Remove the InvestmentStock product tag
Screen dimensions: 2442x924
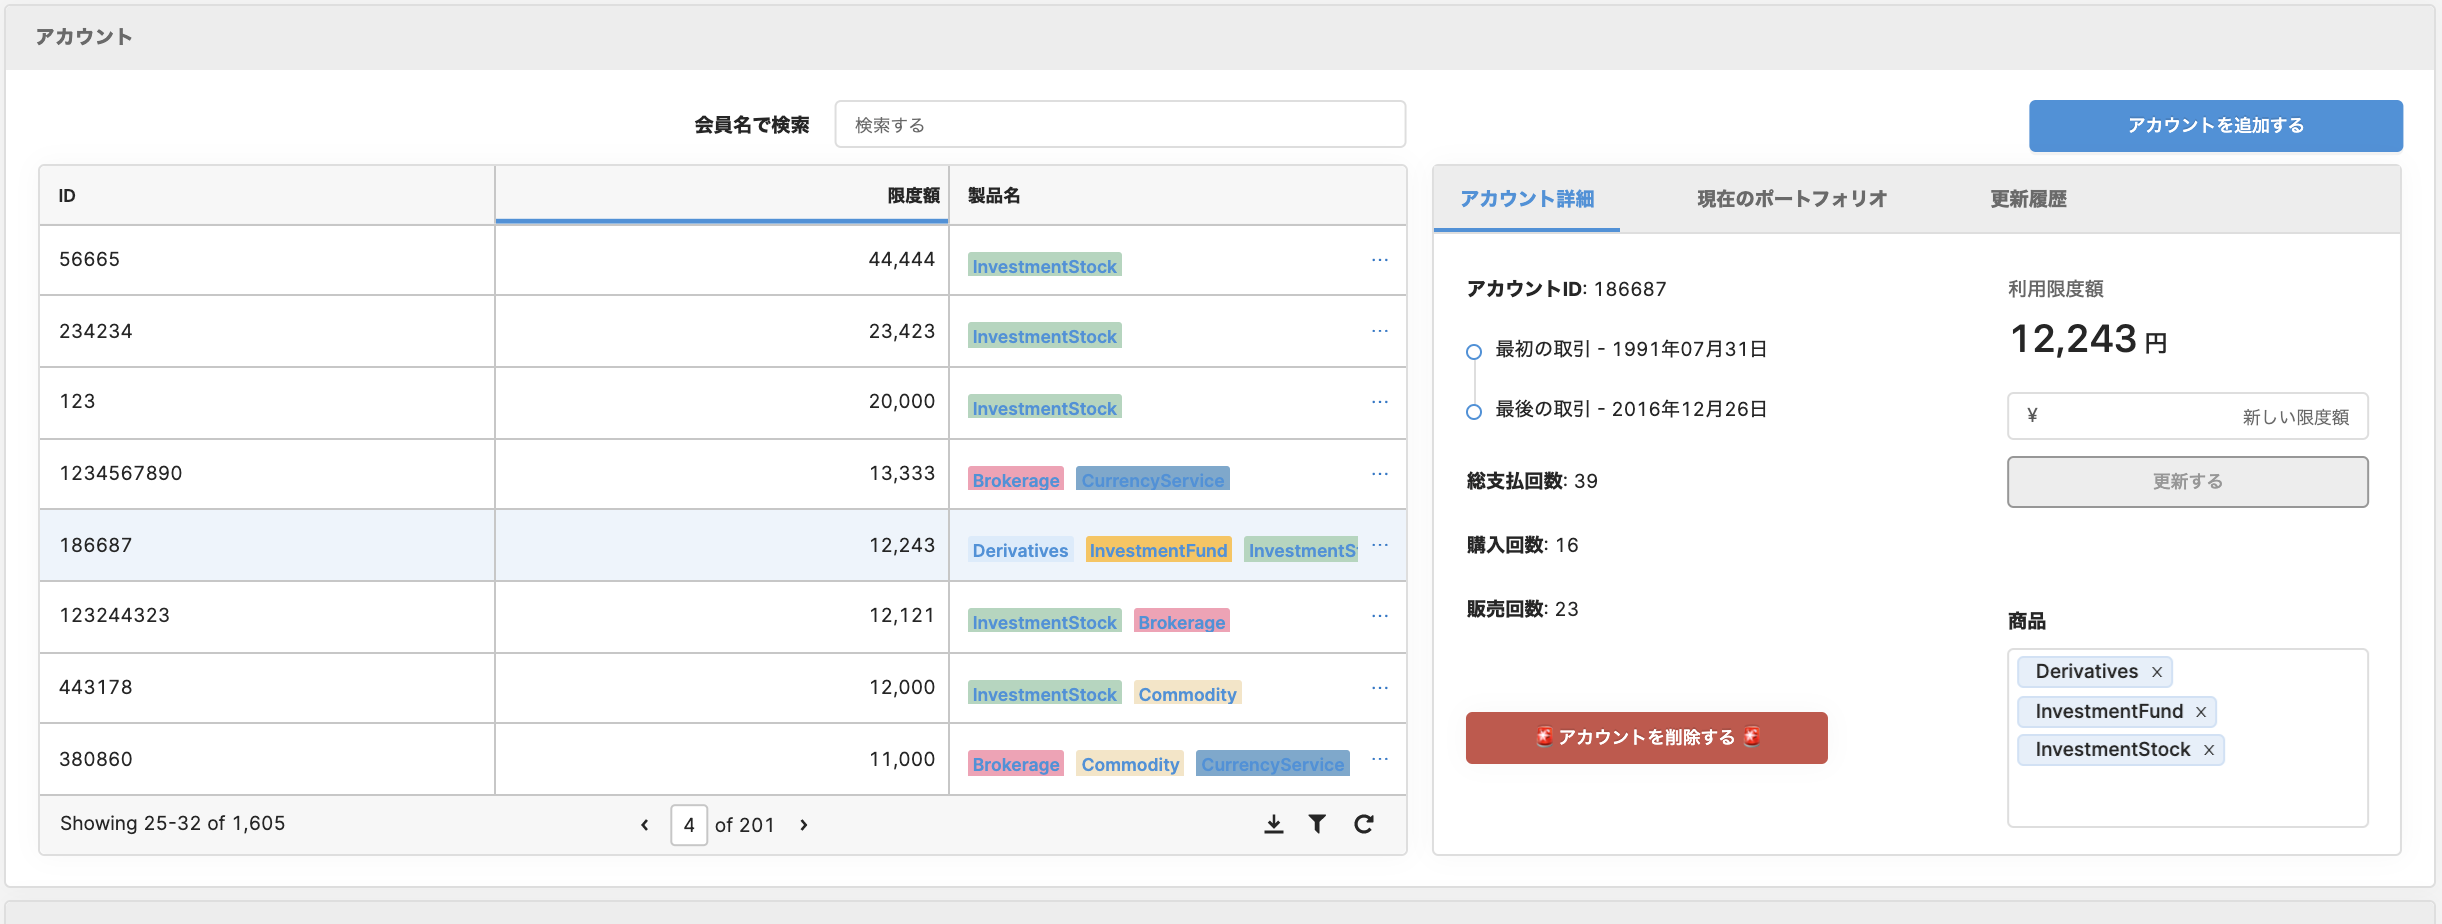click(x=2209, y=750)
